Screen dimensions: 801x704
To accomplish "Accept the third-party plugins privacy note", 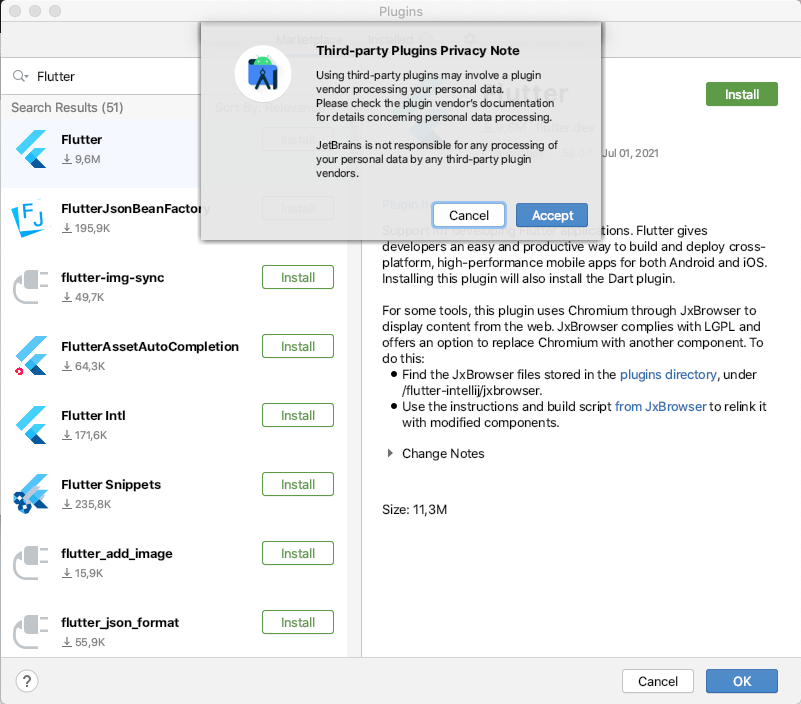I will point(552,215).
